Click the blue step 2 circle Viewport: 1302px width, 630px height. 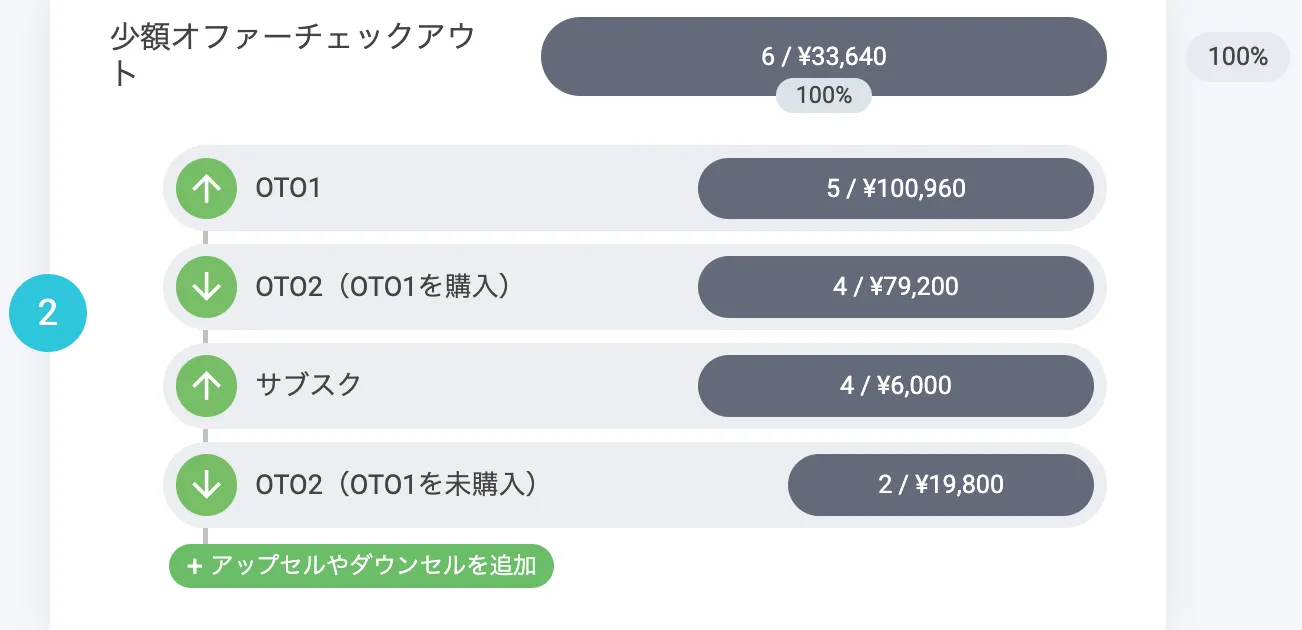click(48, 313)
